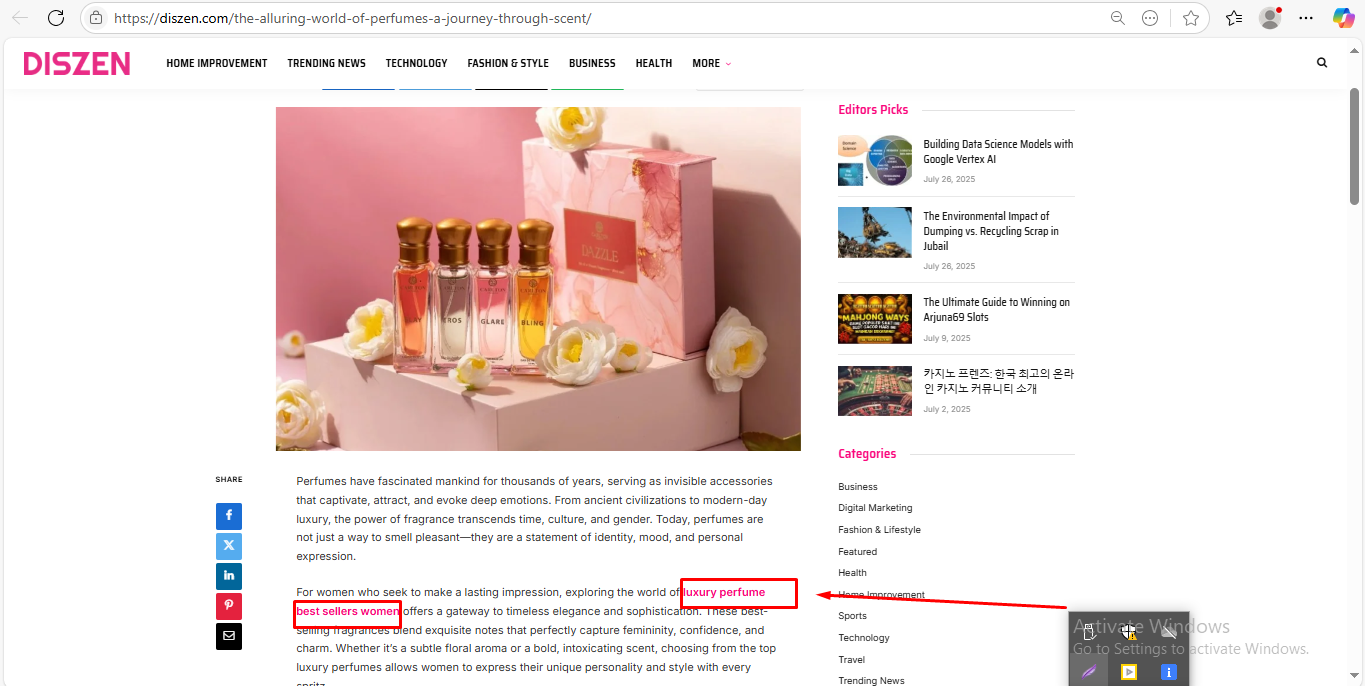Viewport: 1365px width, 686px height.
Task: Share article on X (Twitter)
Action: [229, 546]
